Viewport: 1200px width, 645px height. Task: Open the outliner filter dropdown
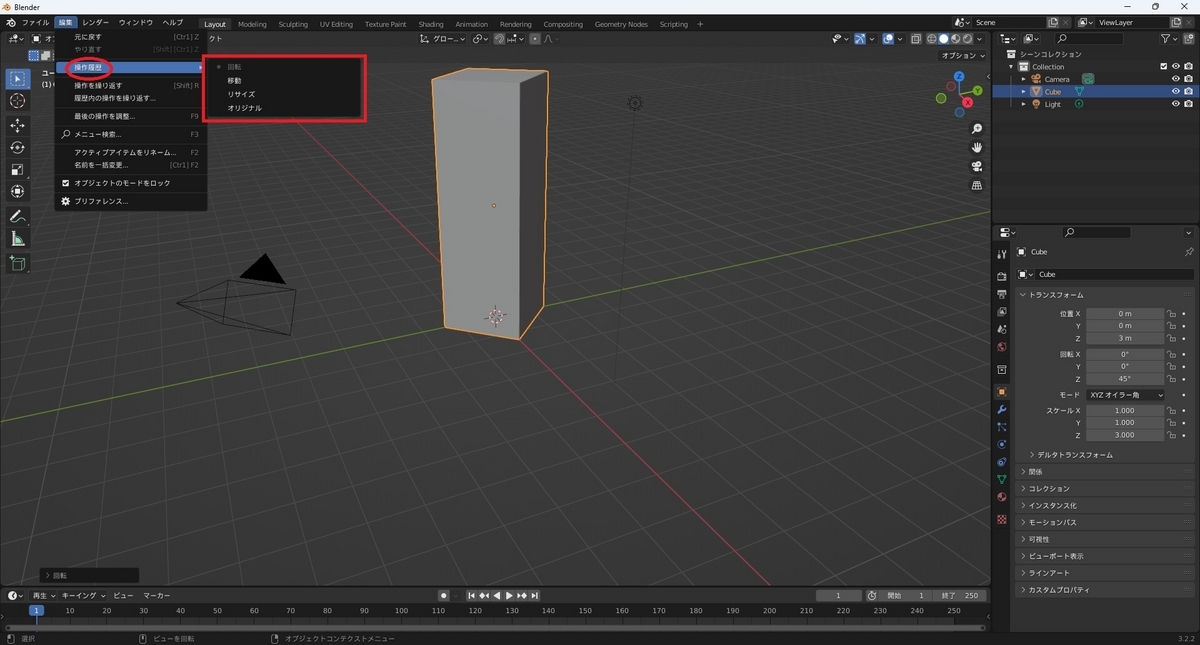pyautogui.click(x=1170, y=39)
